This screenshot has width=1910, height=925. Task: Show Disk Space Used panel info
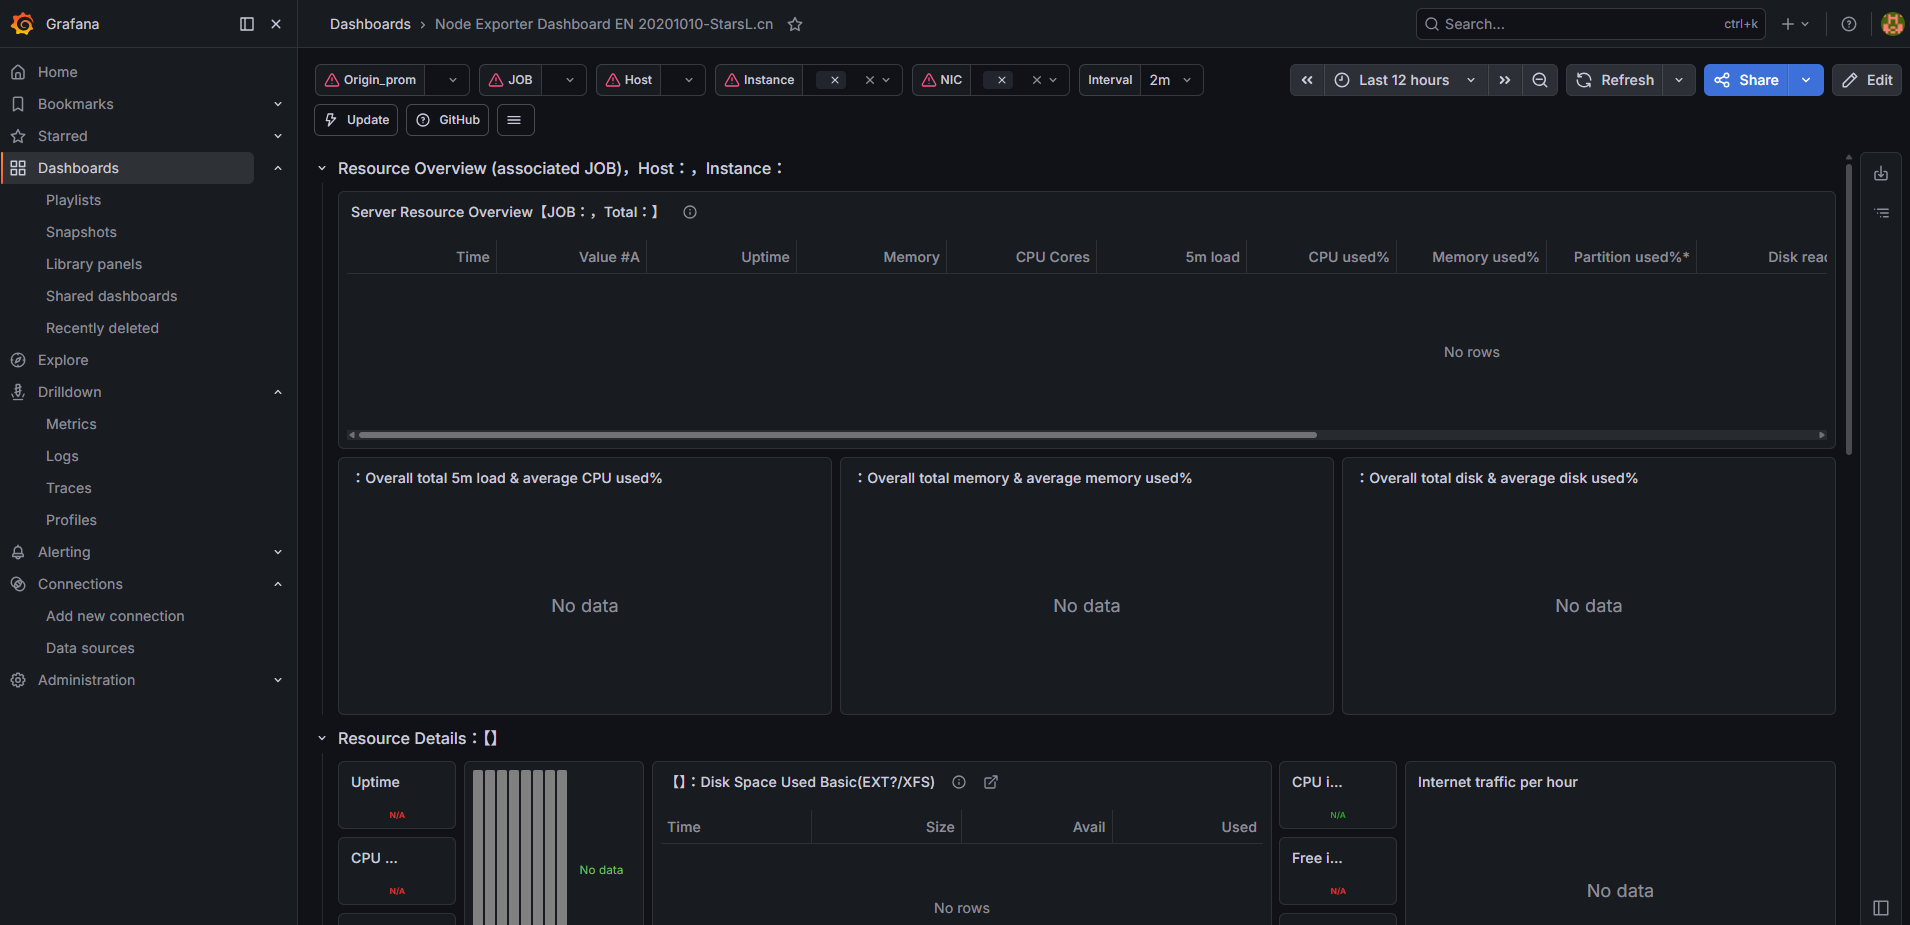coord(959,782)
